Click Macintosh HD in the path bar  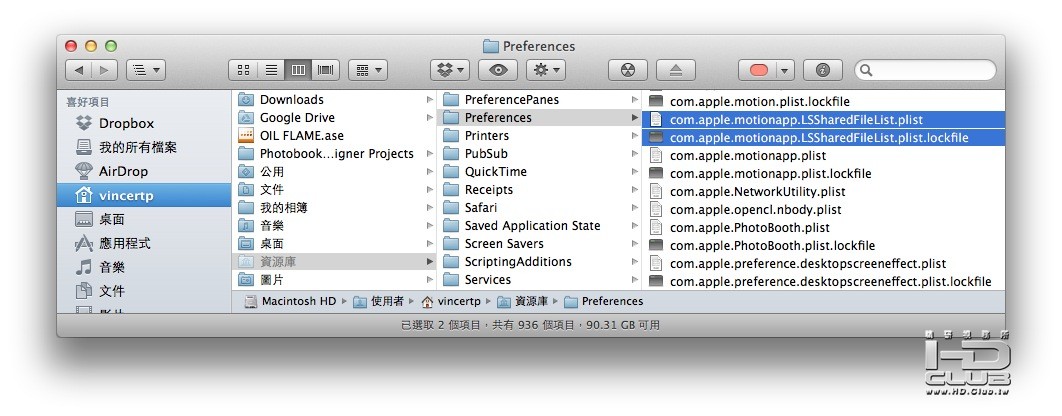(x=290, y=301)
